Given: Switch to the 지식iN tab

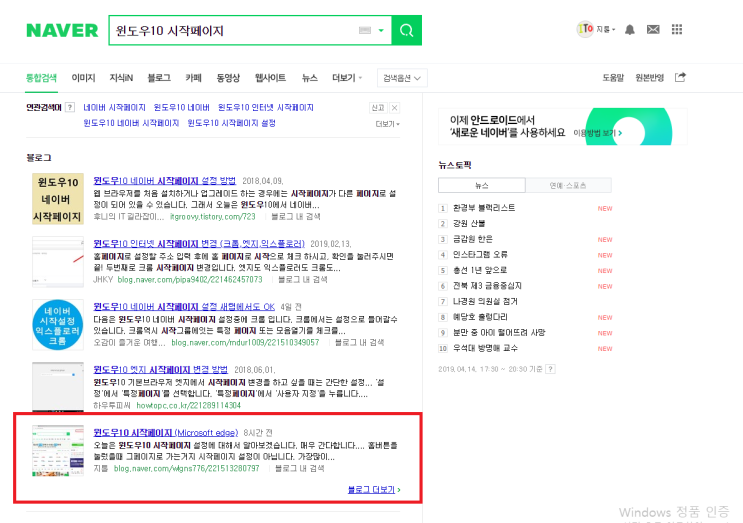Looking at the screenshot, I should 121,78.
